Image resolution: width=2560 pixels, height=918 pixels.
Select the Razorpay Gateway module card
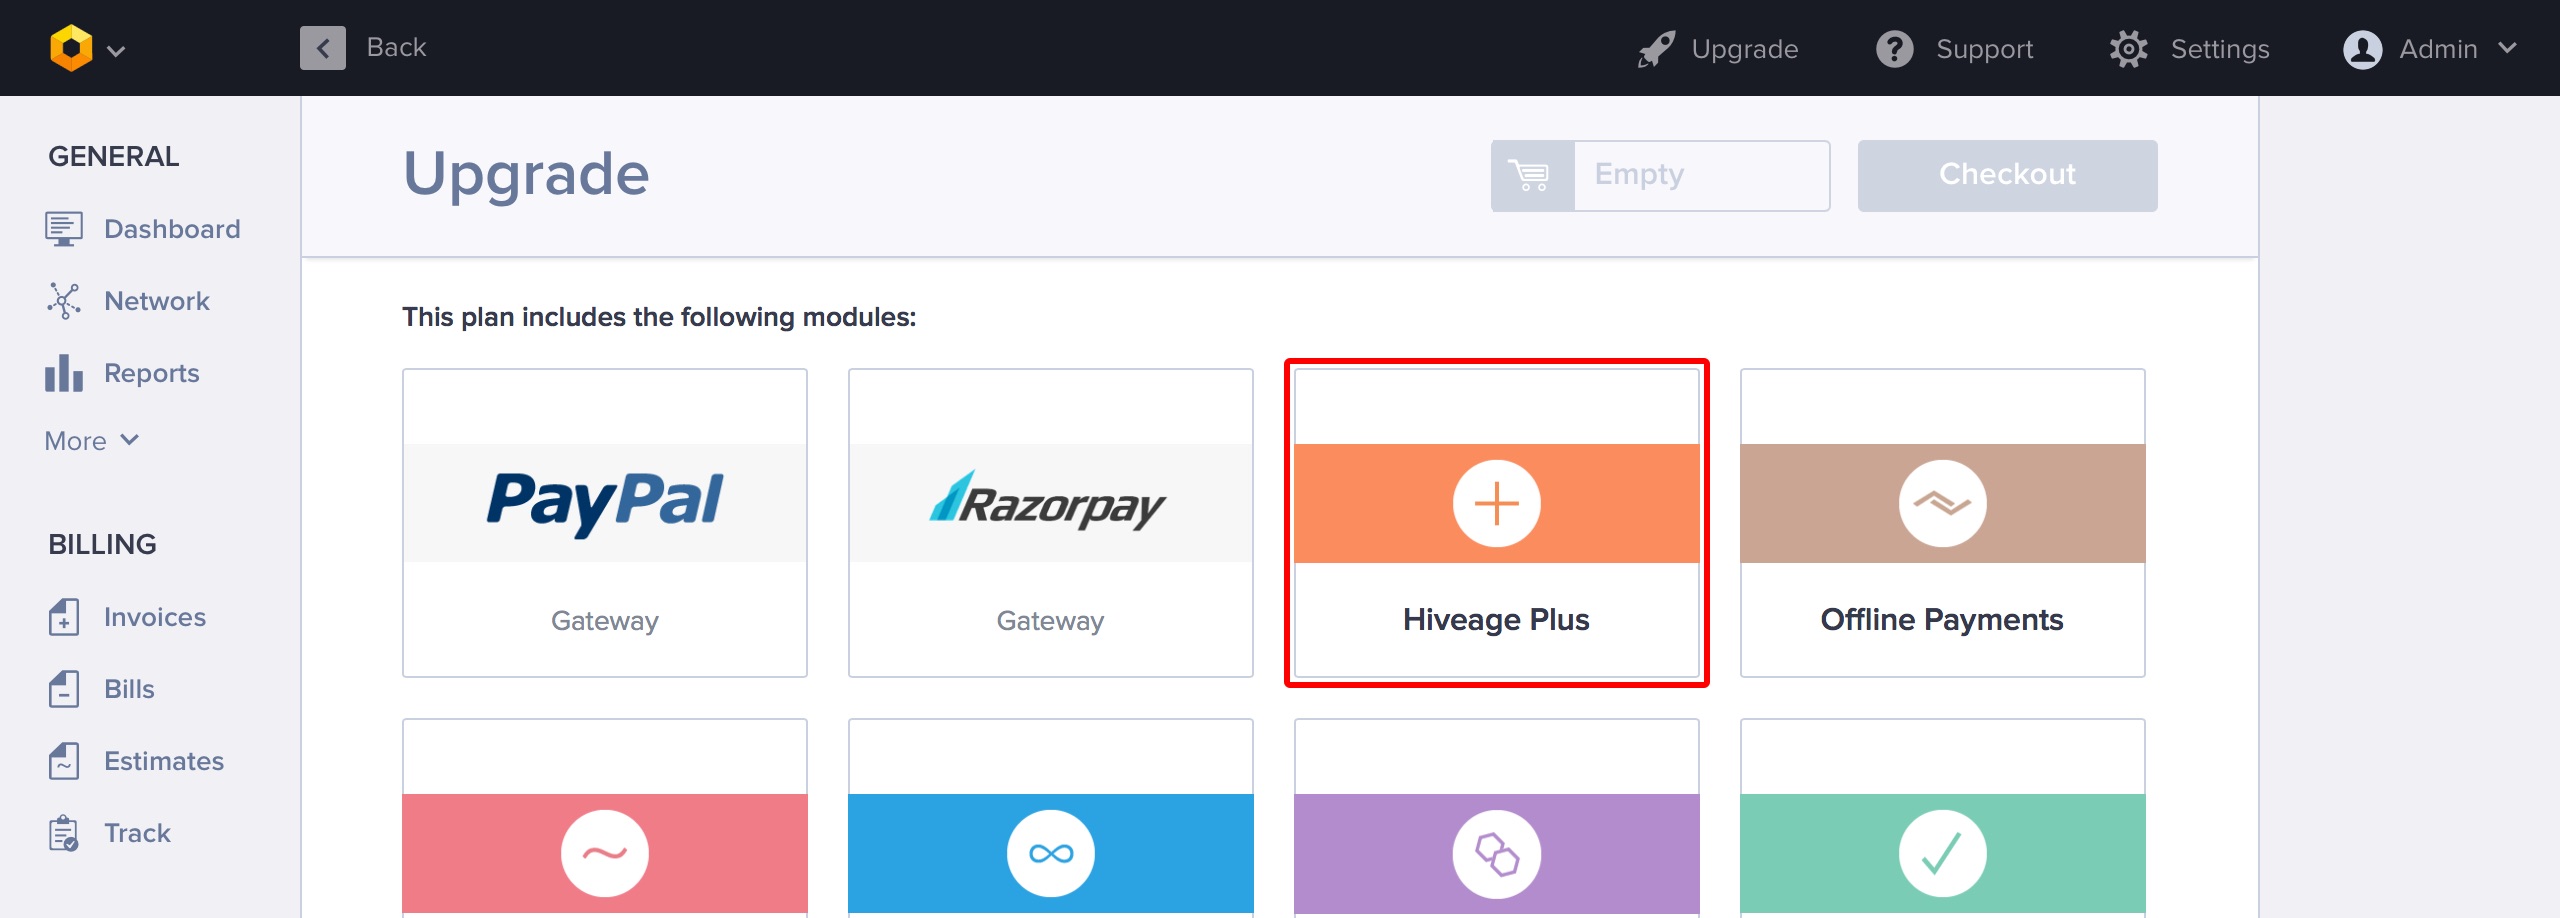(1050, 523)
